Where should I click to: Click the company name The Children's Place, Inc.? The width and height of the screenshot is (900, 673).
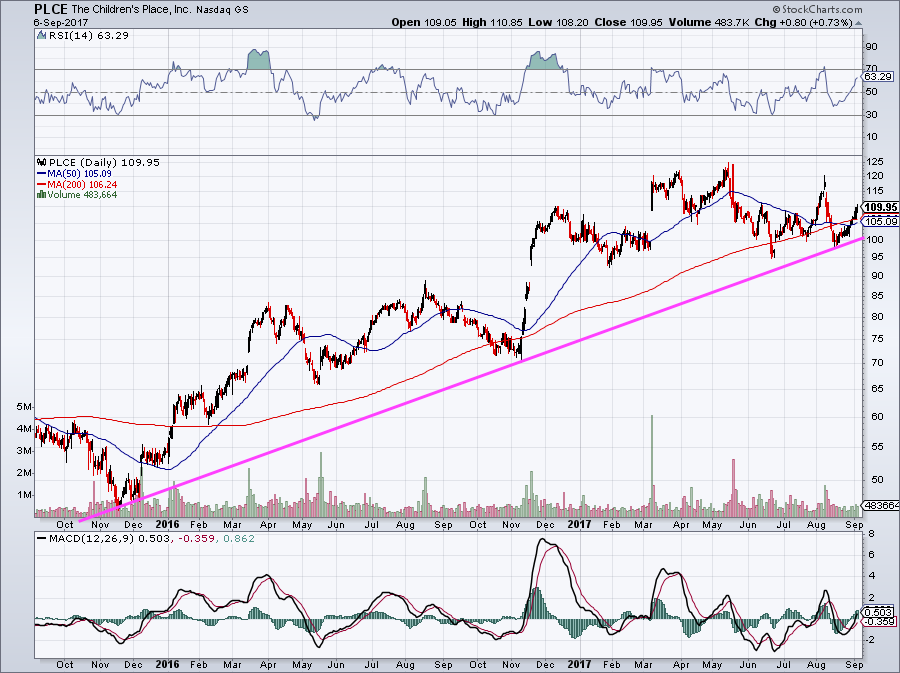[x=131, y=9]
